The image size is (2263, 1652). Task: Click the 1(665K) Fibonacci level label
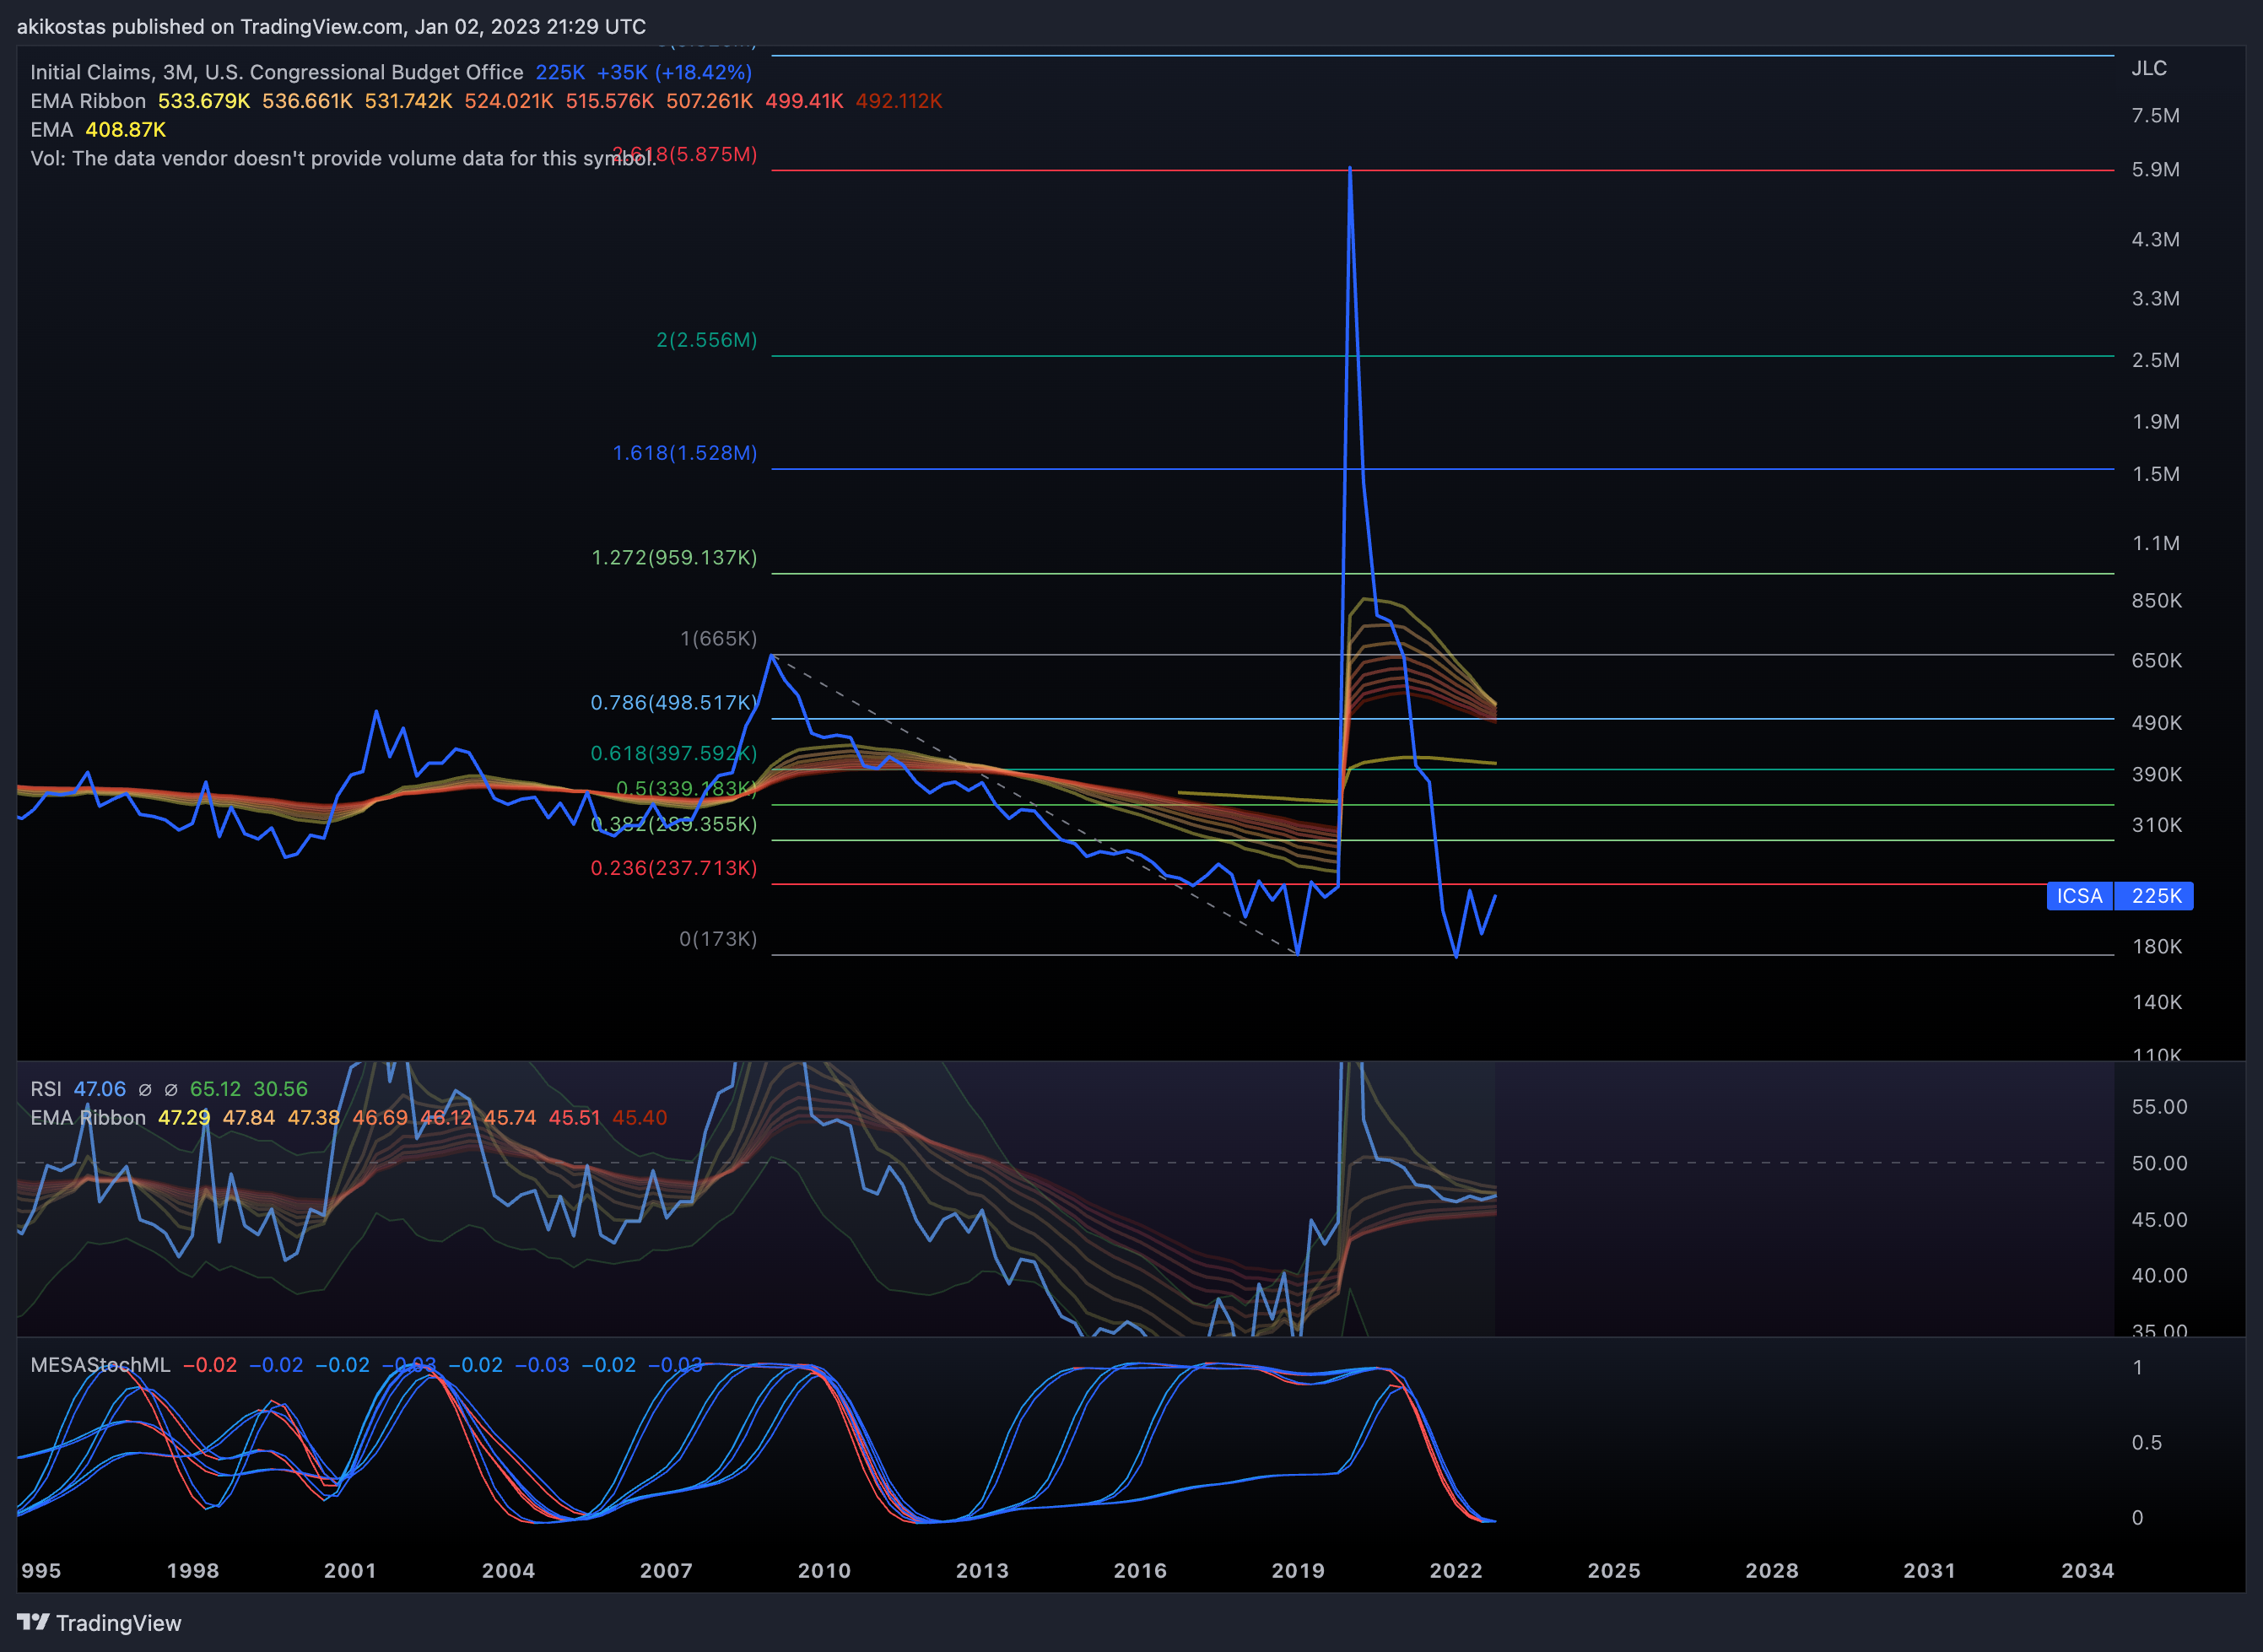pos(719,638)
